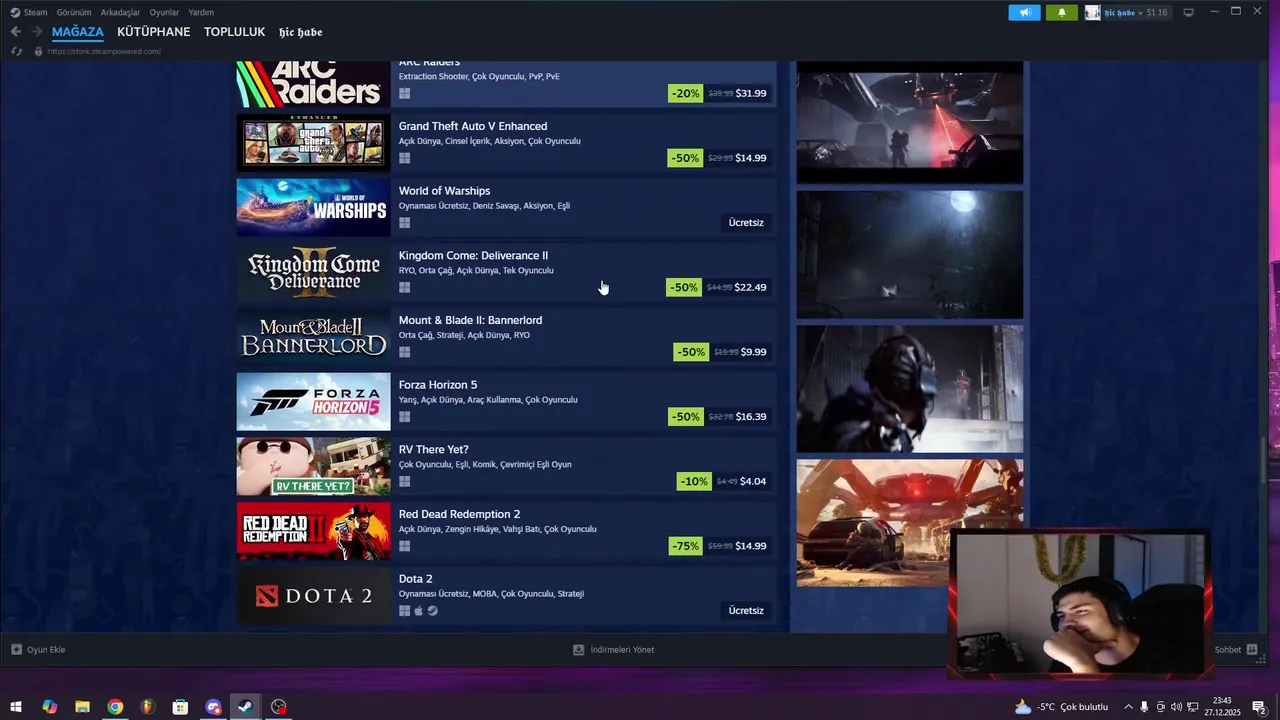
Task: Click the Ücretsiz label for World of Warships
Action: tap(746, 222)
